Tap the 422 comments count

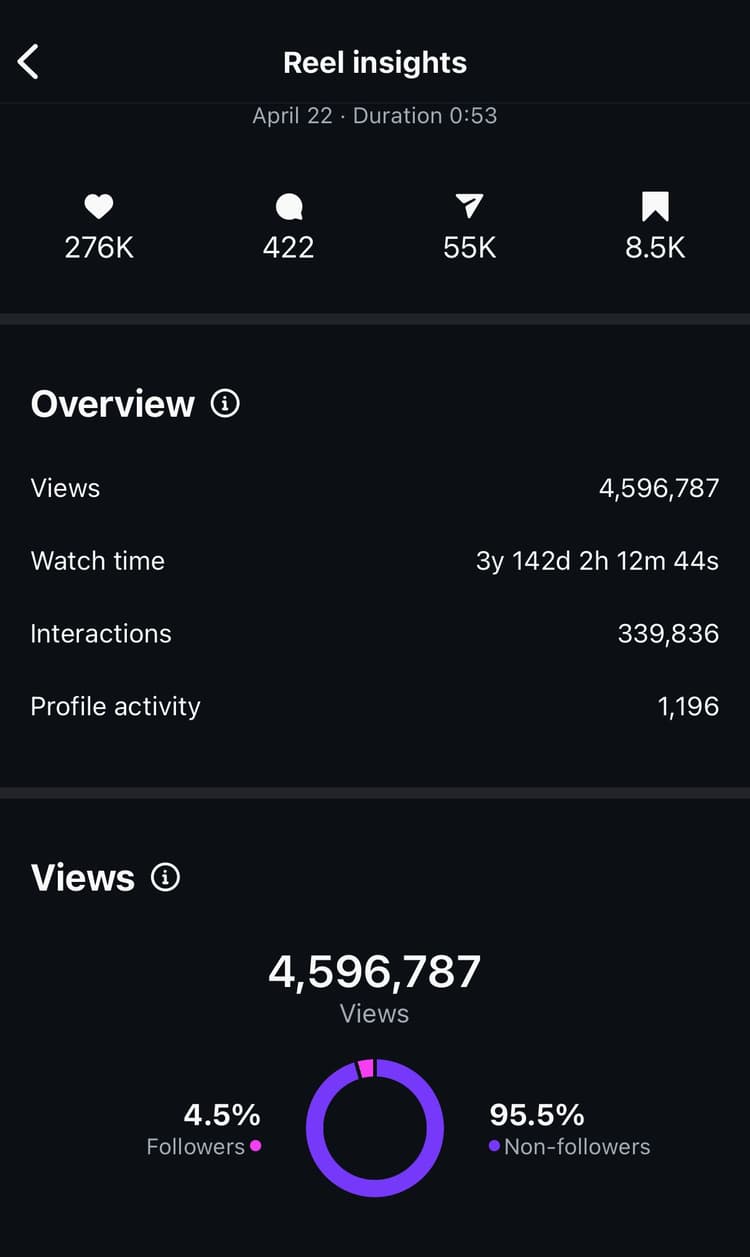pyautogui.click(x=288, y=248)
